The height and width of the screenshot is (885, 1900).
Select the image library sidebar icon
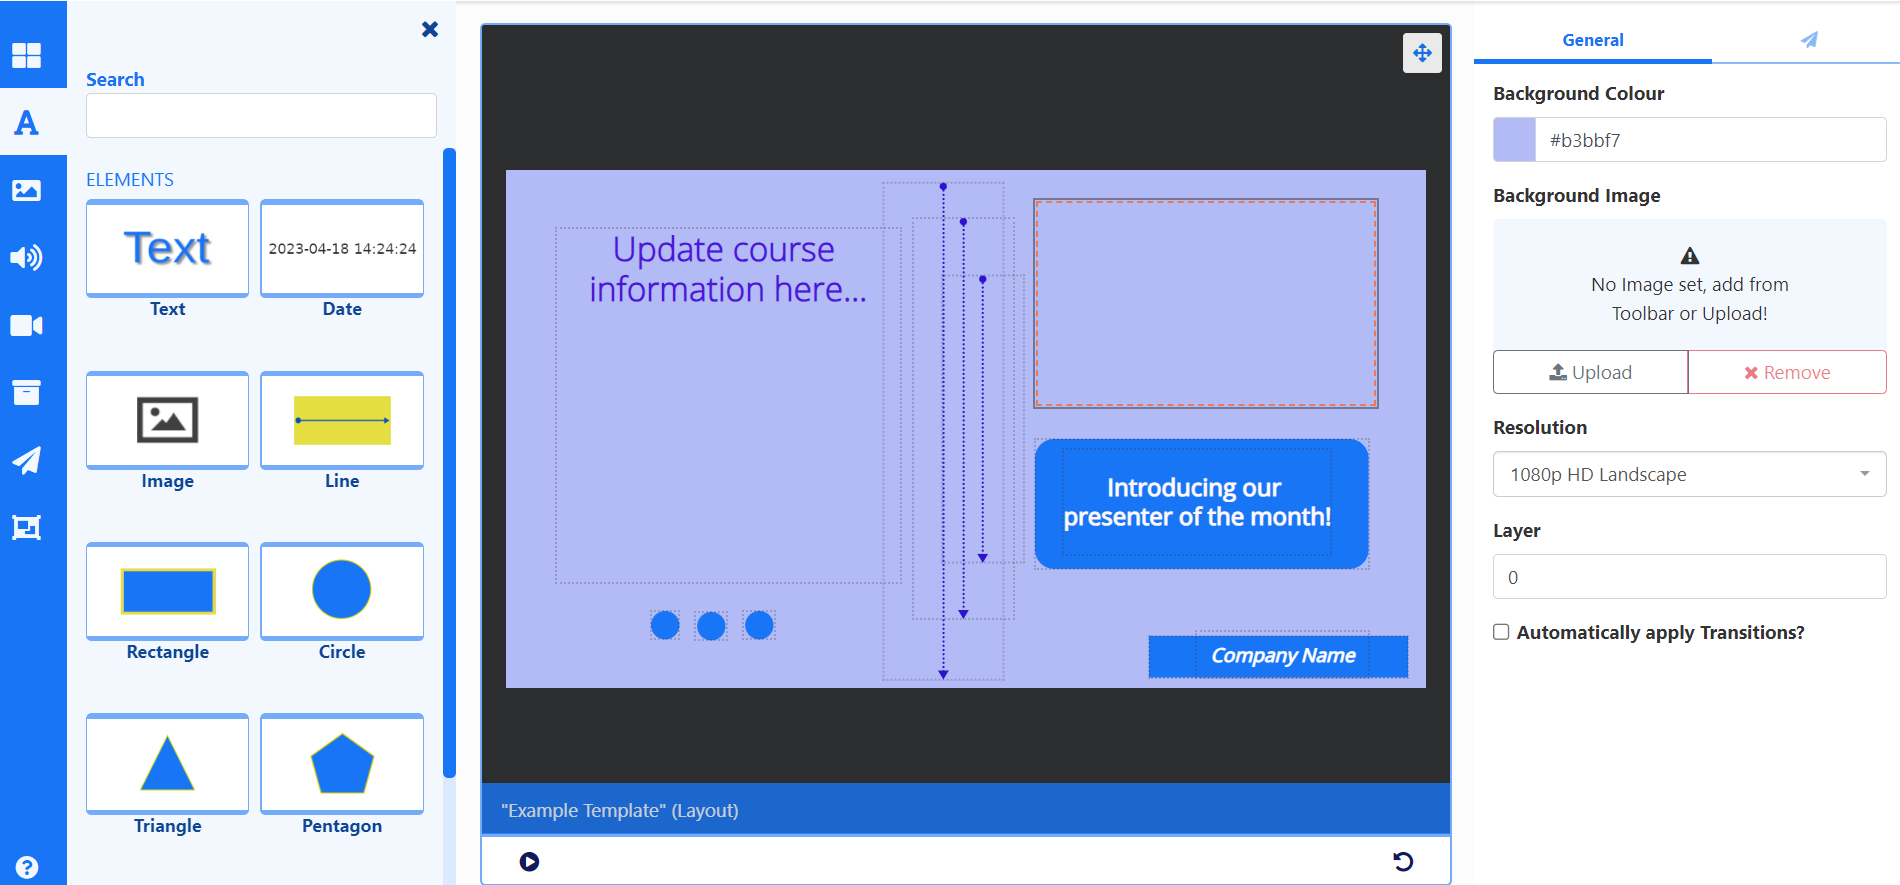pyautogui.click(x=26, y=190)
